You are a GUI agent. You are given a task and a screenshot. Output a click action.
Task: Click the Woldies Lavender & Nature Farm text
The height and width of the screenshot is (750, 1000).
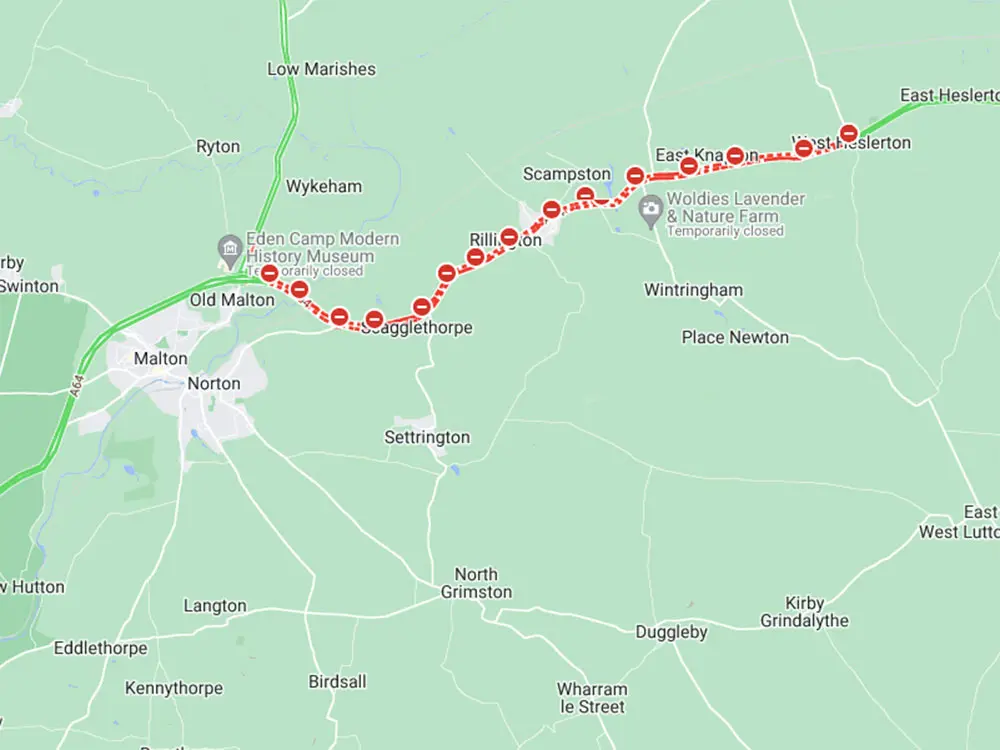(736, 207)
